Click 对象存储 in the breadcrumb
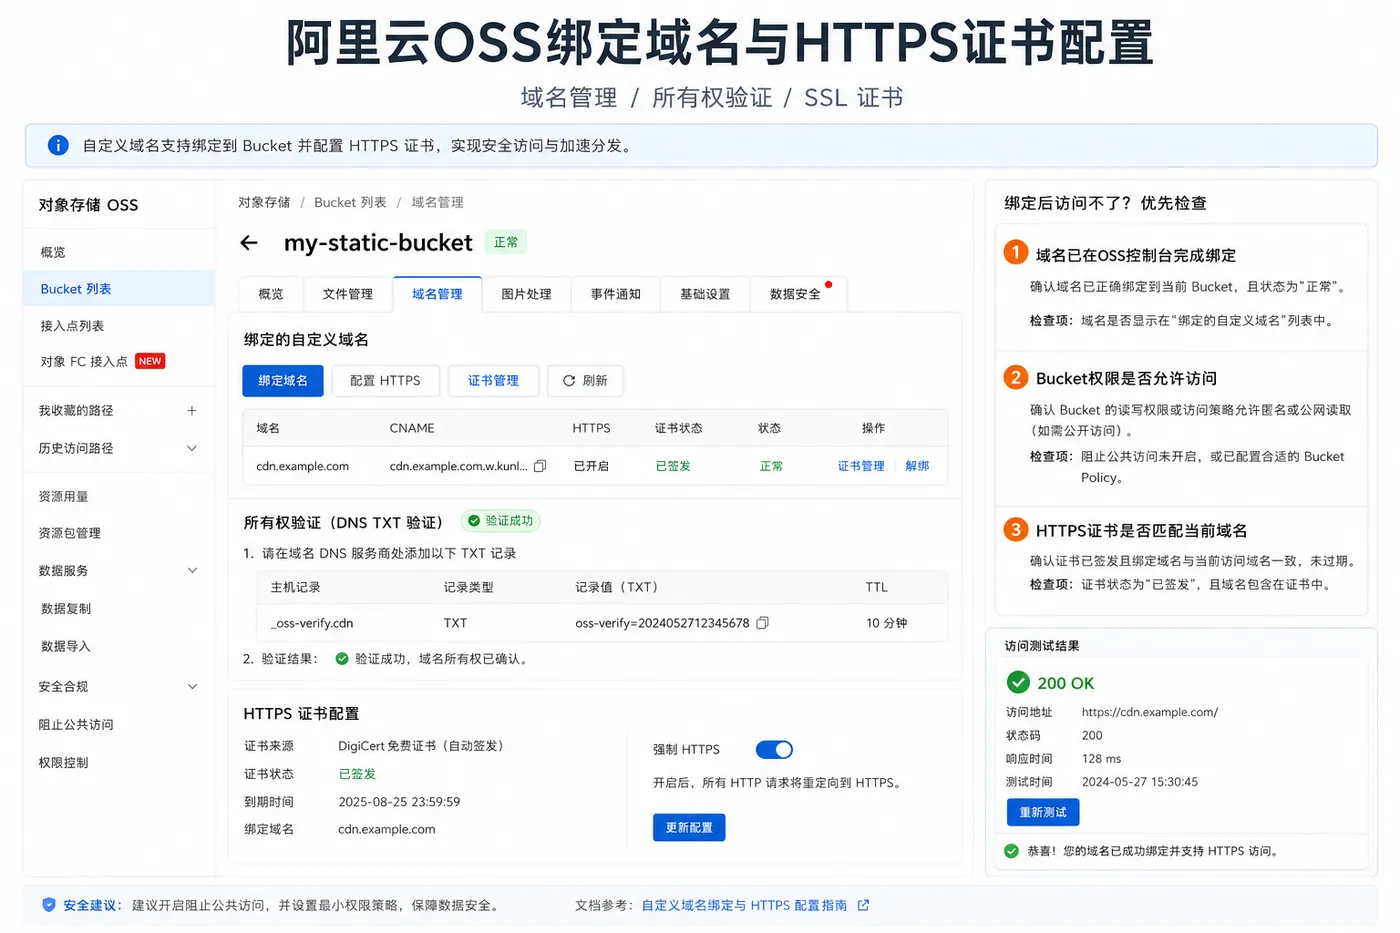The height and width of the screenshot is (933, 1400). click(x=264, y=202)
